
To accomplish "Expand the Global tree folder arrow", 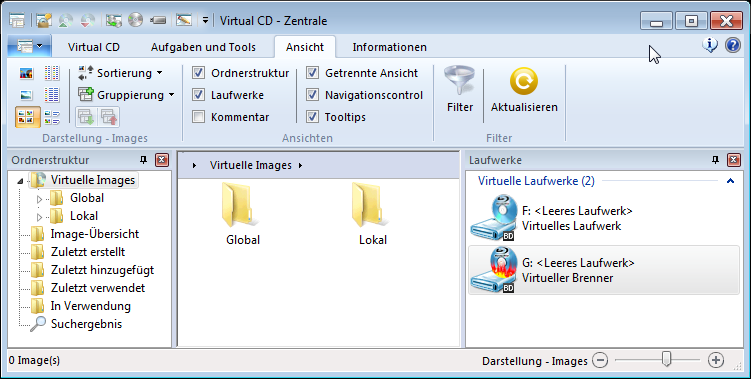I will [40, 199].
